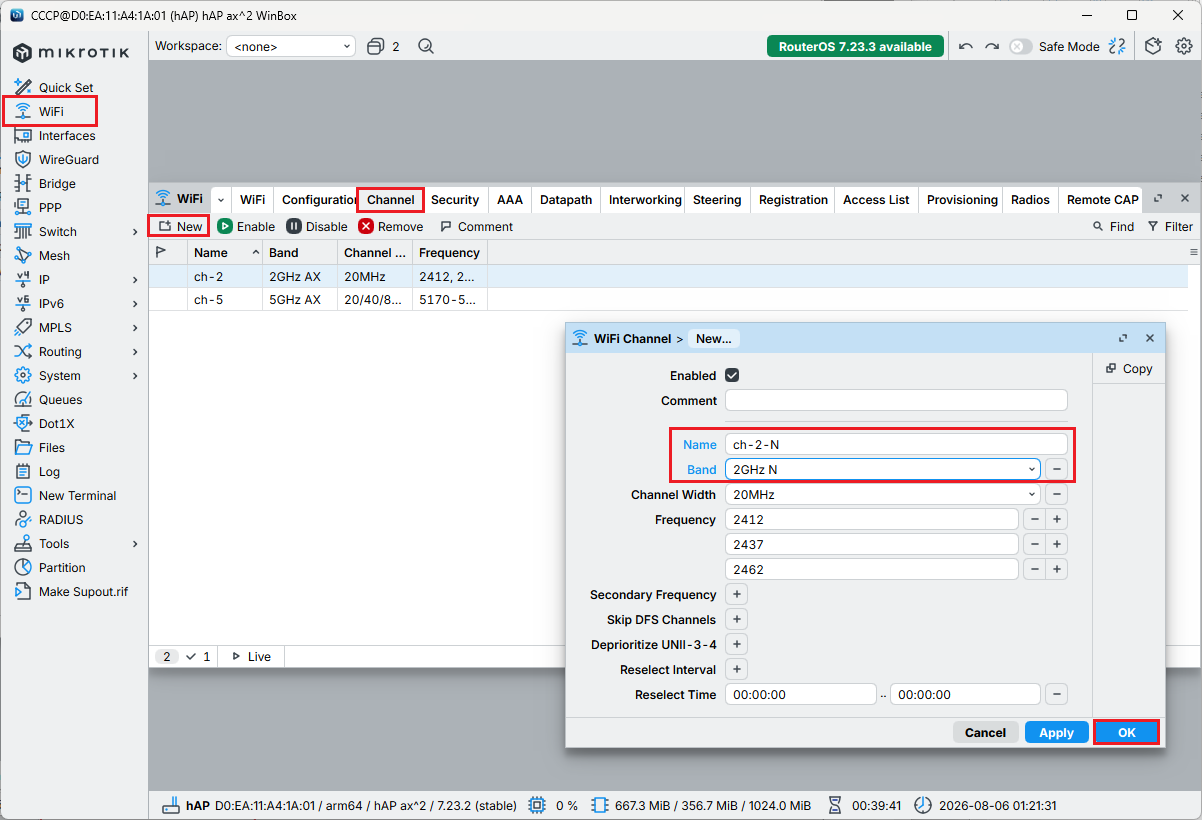The image size is (1202, 820).
Task: Click Copy in the dialog side panel
Action: click(1129, 368)
